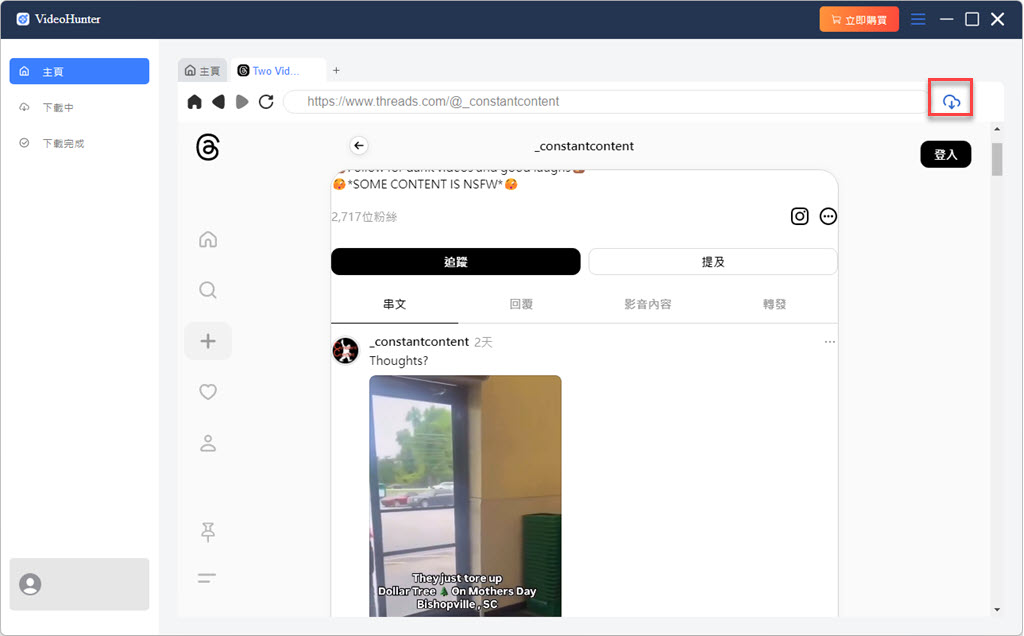This screenshot has height=636, width=1024.
Task: Click the pin icon in Threads sidebar
Action: (x=208, y=532)
